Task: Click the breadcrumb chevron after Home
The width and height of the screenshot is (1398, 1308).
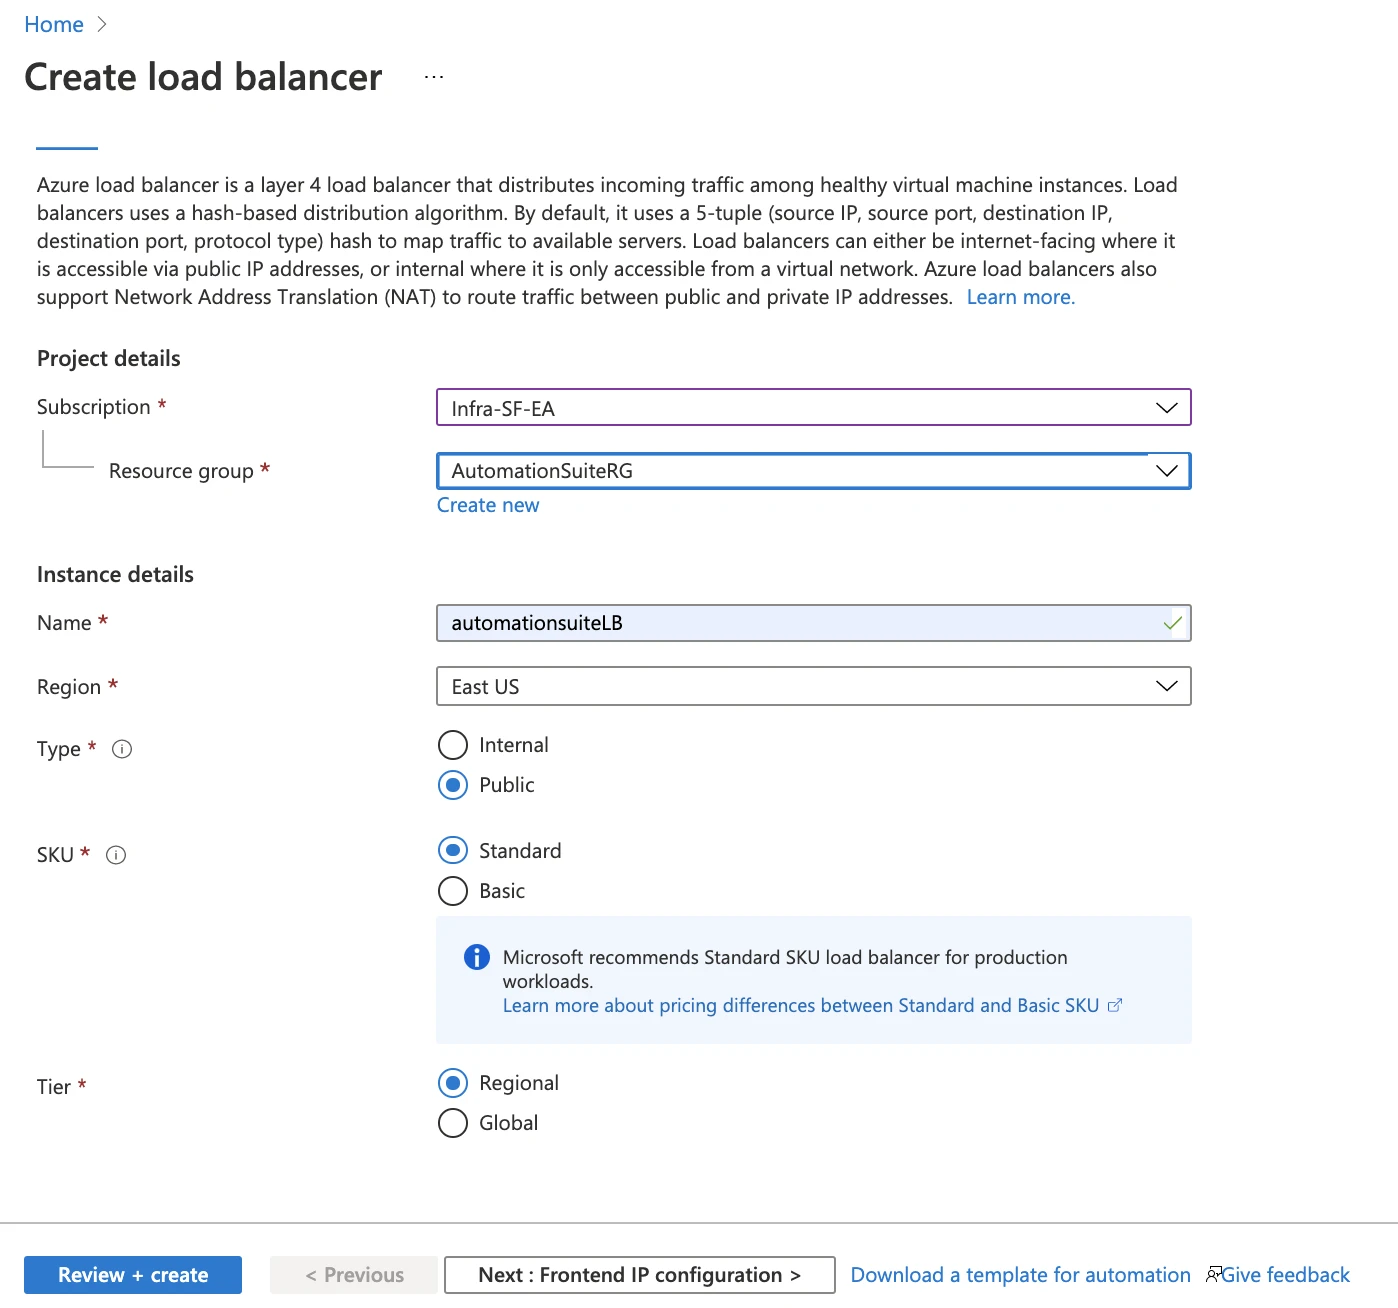Action: [102, 24]
